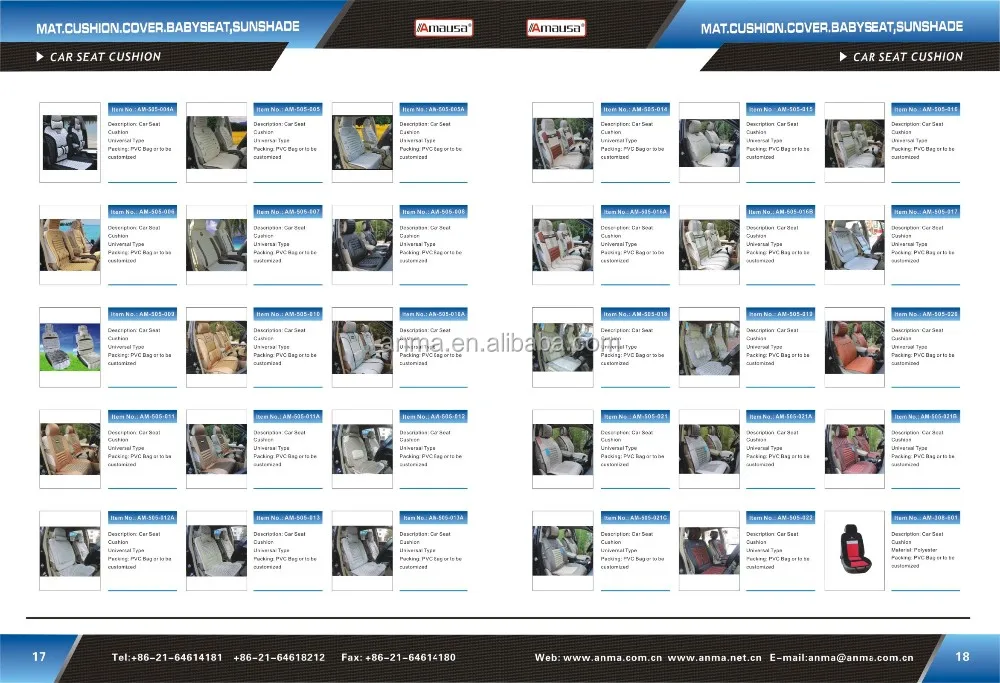Open the seat photo for AM-505-012
Viewport: 1000px width, 683px height.
coord(362,448)
